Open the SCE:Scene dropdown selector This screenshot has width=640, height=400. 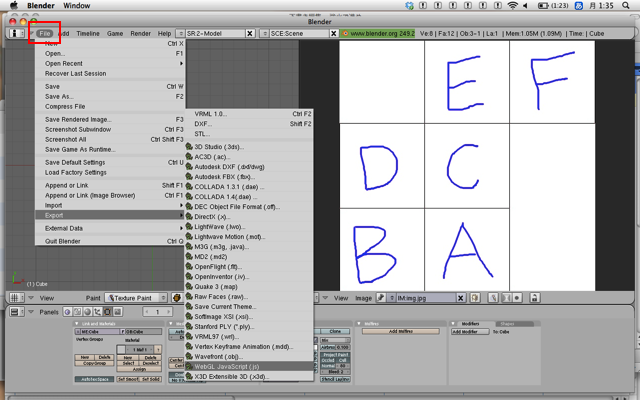pyautogui.click(x=264, y=33)
